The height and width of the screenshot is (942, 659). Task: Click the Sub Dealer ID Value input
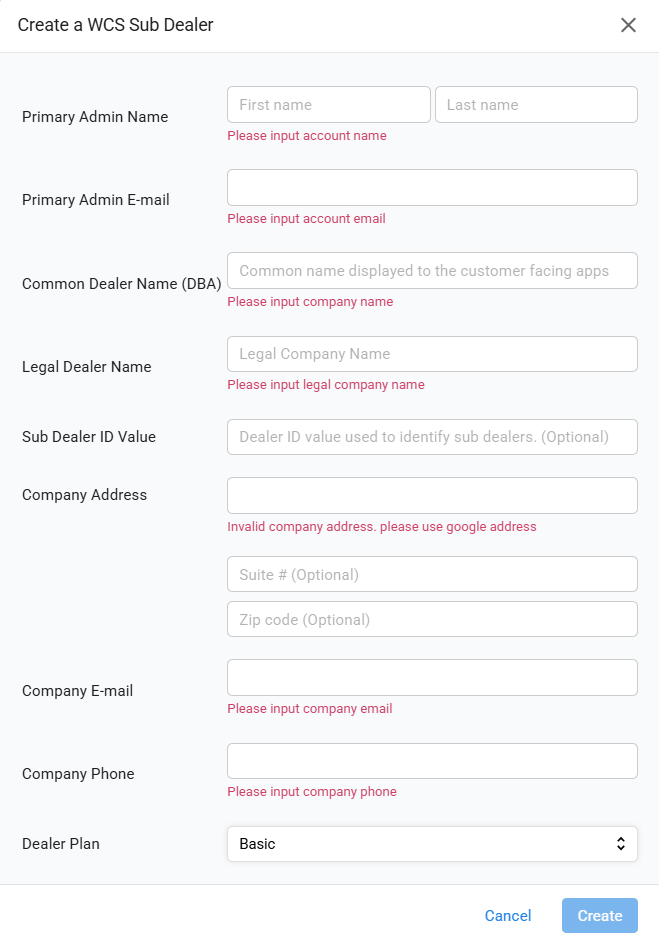click(432, 437)
